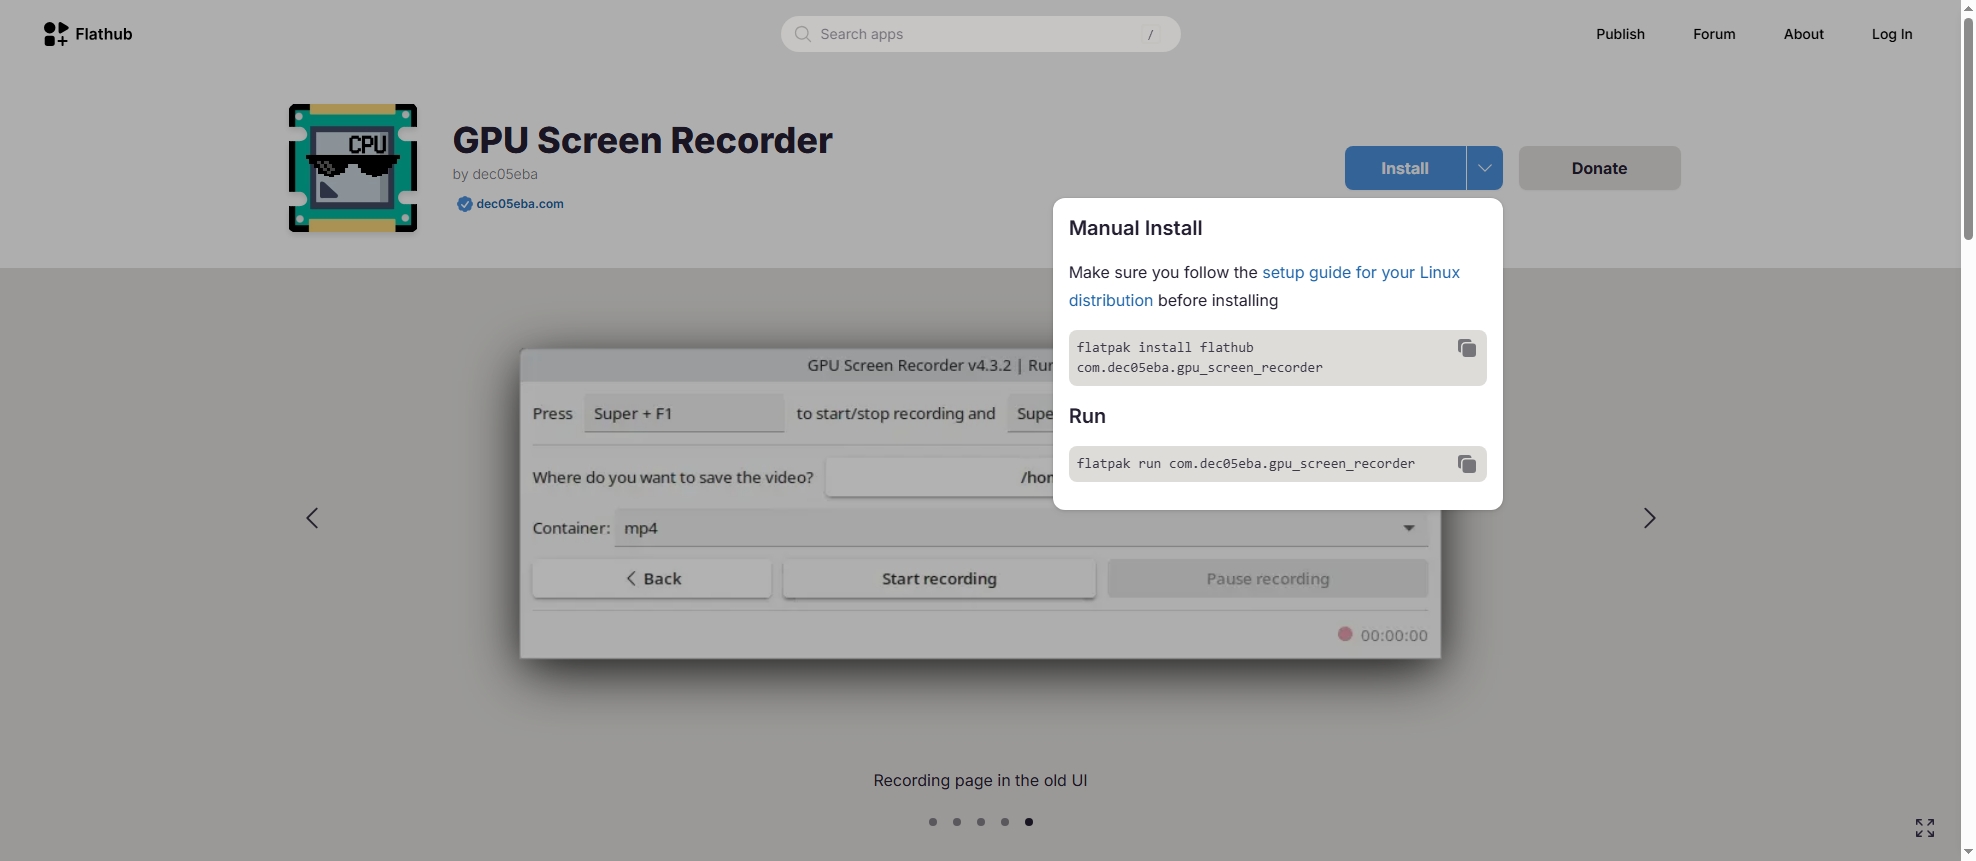
Task: Go to the Forum page
Action: pyautogui.click(x=1714, y=34)
